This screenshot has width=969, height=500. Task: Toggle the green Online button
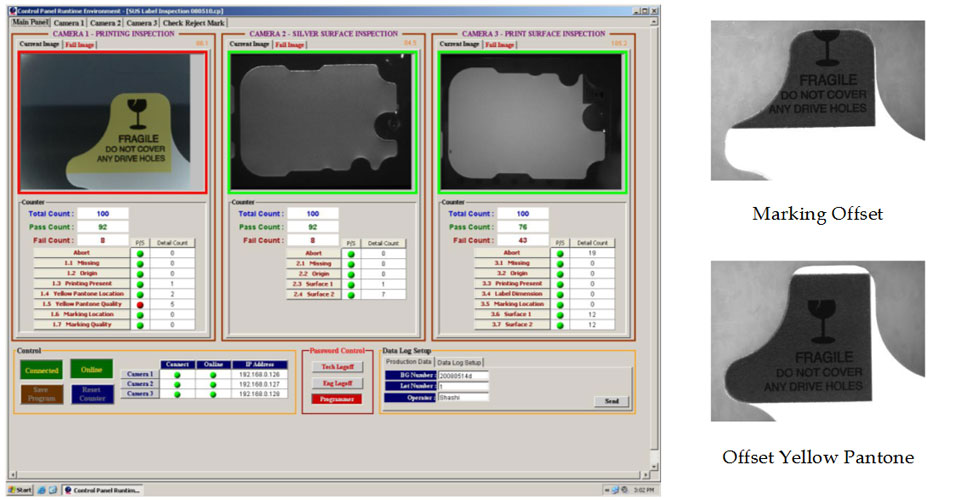click(91, 370)
